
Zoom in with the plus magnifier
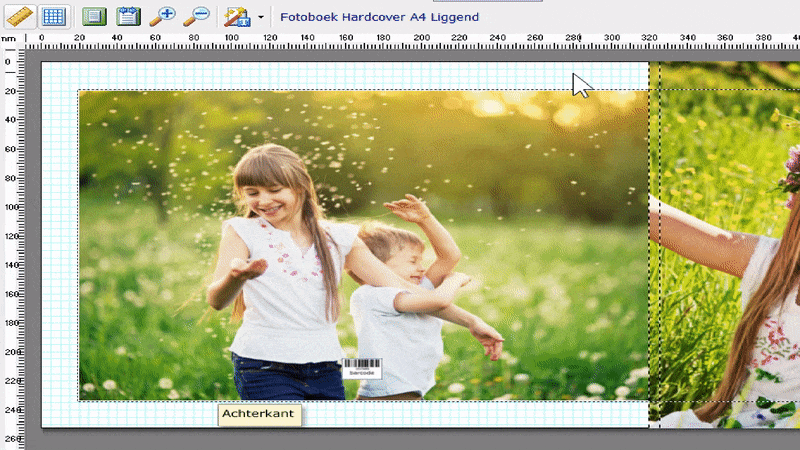(x=163, y=16)
